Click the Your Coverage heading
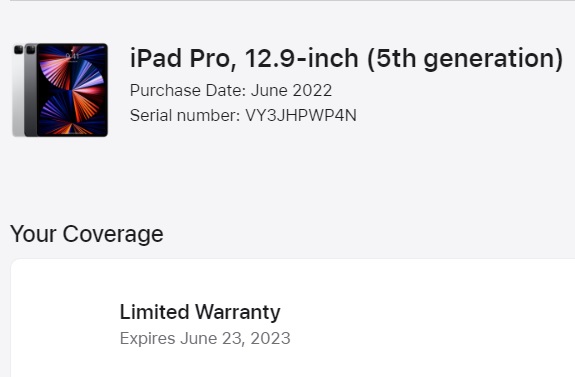The height and width of the screenshot is (377, 575). [87, 234]
